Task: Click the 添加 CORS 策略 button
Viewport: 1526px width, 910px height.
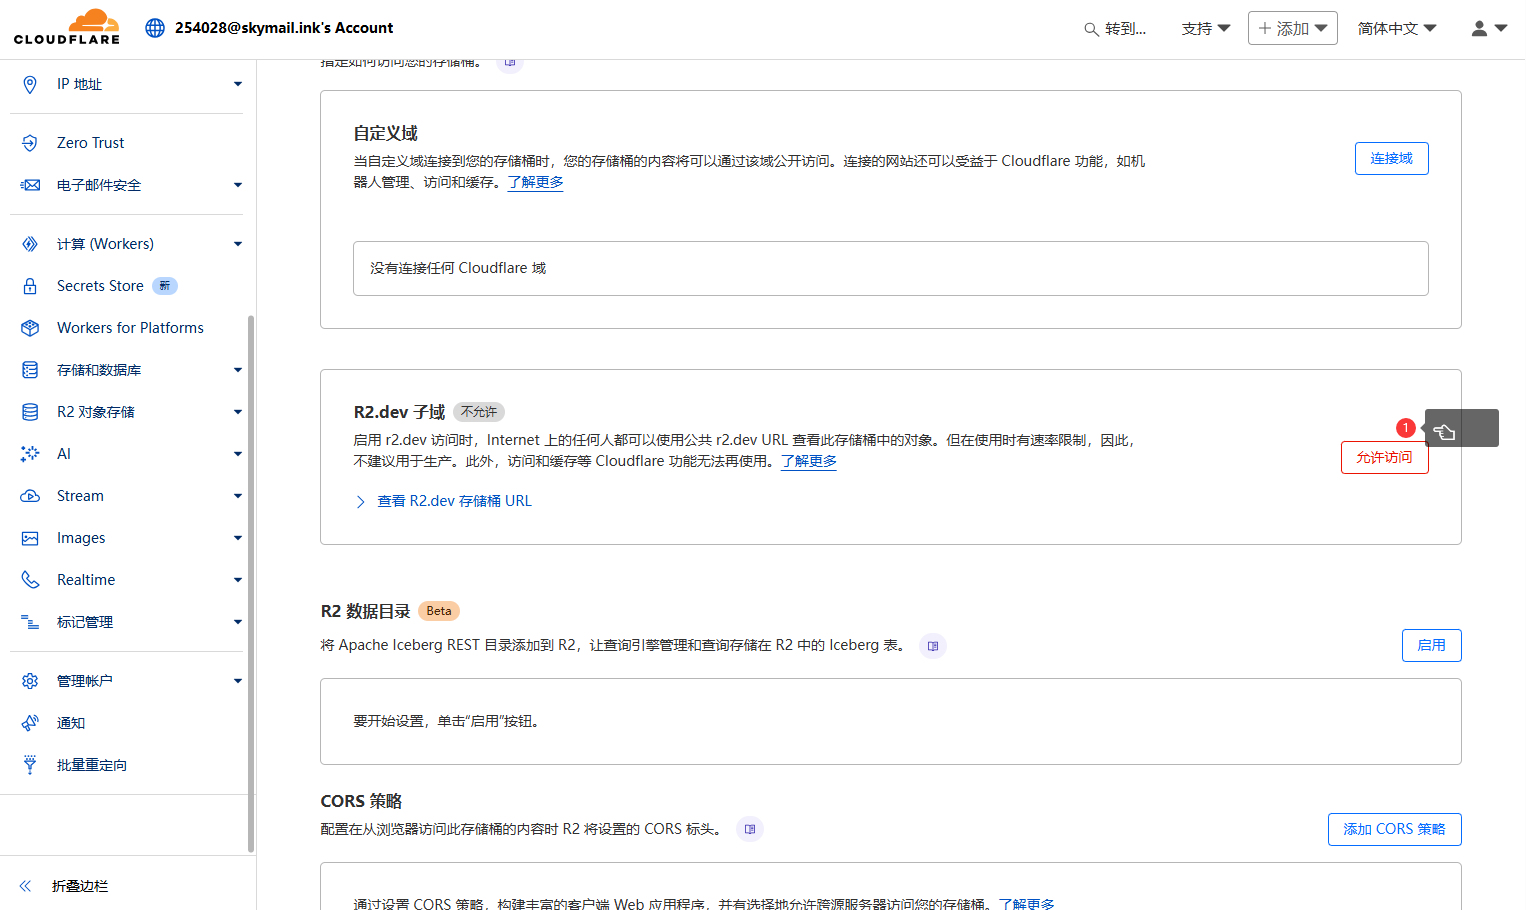Action: click(x=1394, y=830)
